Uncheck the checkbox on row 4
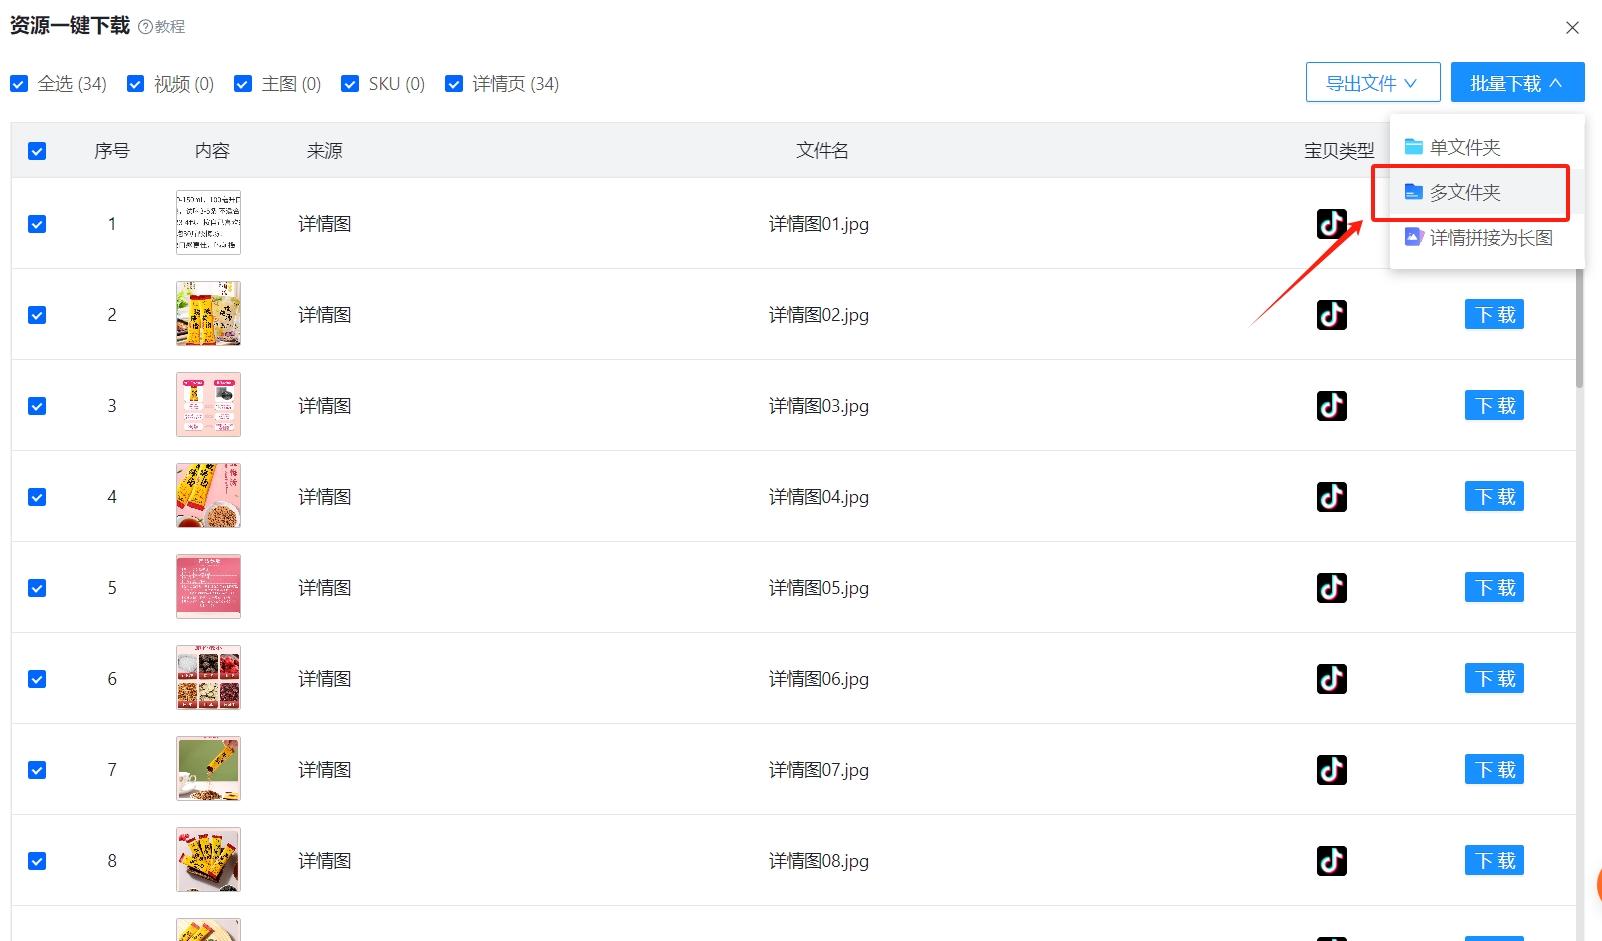1602x941 pixels. click(37, 496)
